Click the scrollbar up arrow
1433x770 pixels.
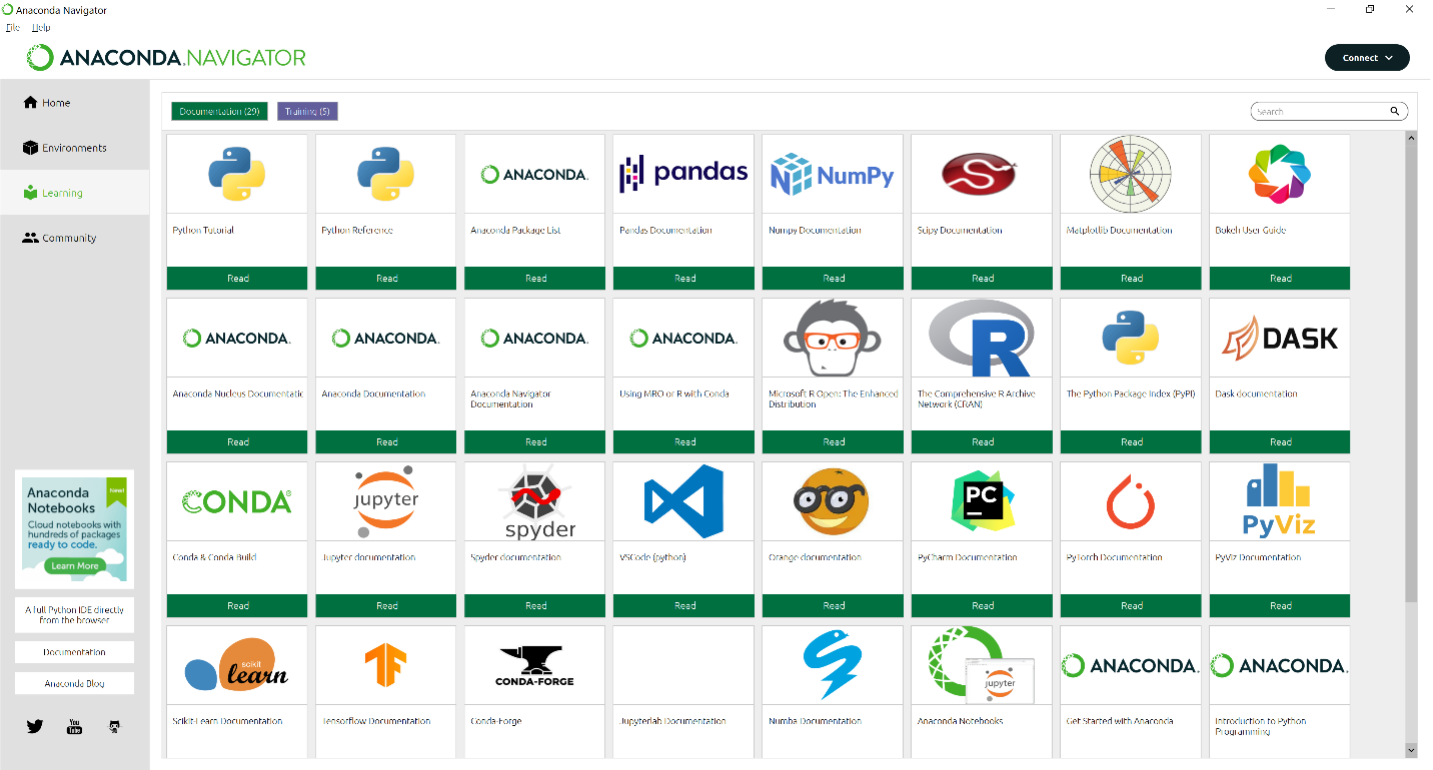[x=1411, y=137]
